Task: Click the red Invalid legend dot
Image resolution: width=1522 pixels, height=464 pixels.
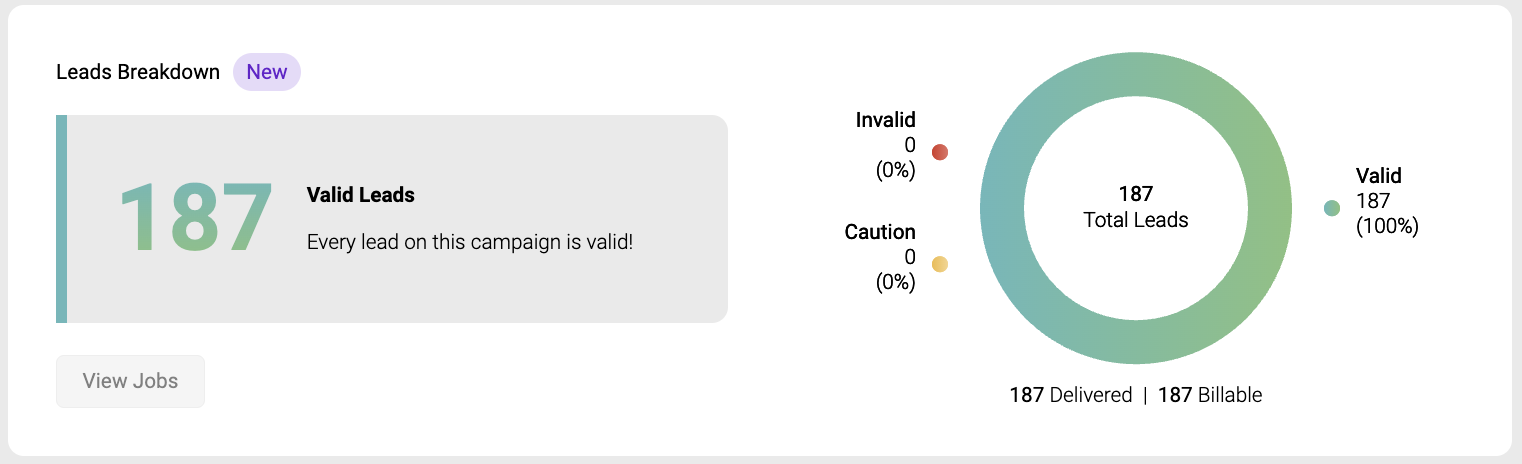Action: pyautogui.click(x=940, y=152)
